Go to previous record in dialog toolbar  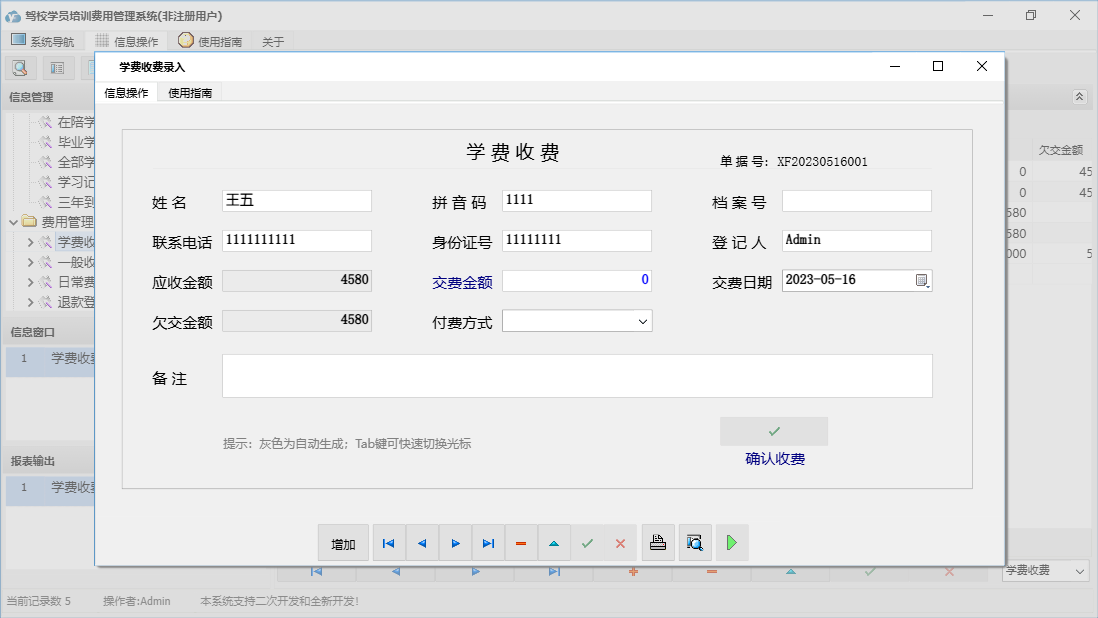point(422,543)
